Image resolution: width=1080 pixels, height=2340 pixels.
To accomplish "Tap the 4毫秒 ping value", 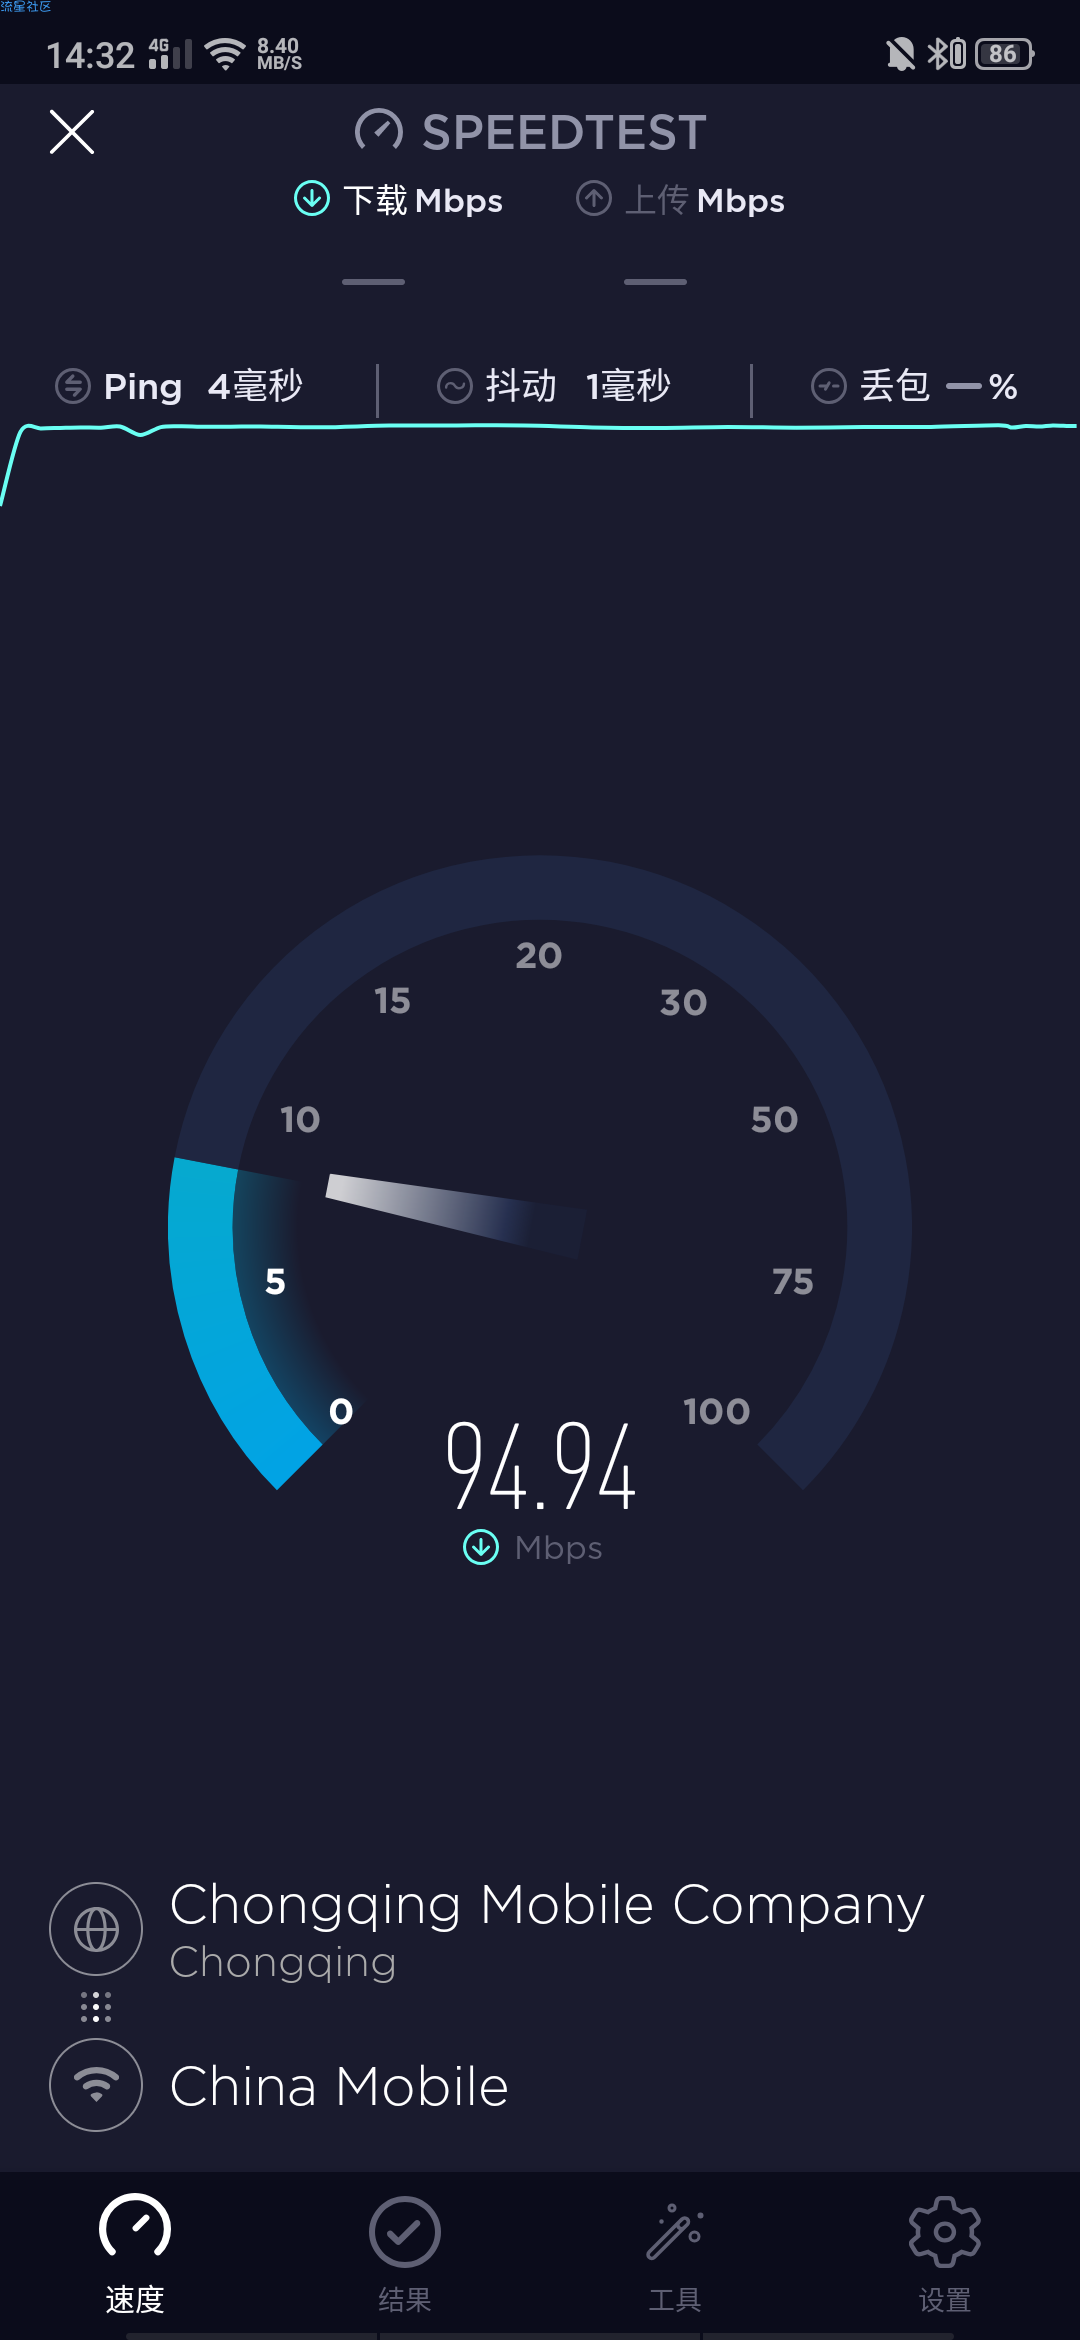I will 255,386.
